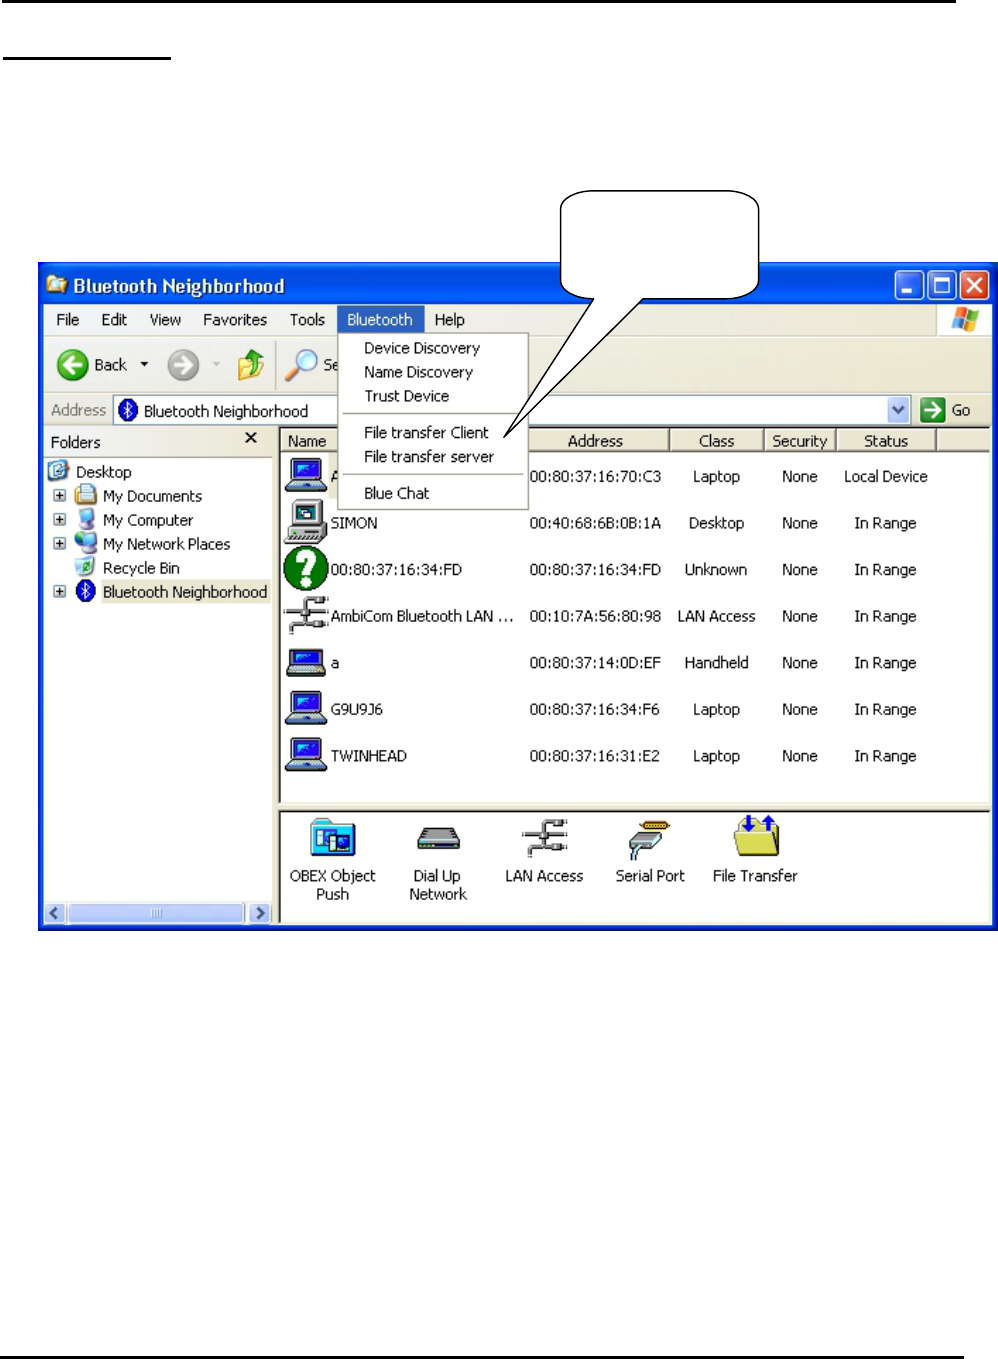Click the Windows flag logo icon
The height and width of the screenshot is (1359, 998).
coord(965,319)
